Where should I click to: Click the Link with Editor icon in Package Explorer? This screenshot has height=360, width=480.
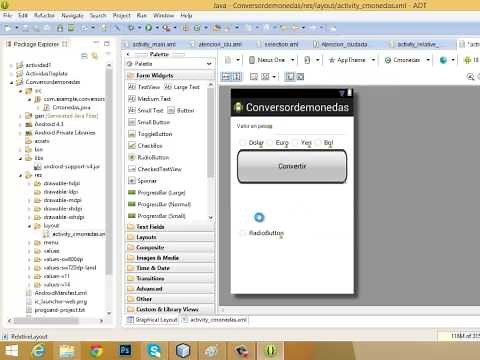click(x=95, y=56)
